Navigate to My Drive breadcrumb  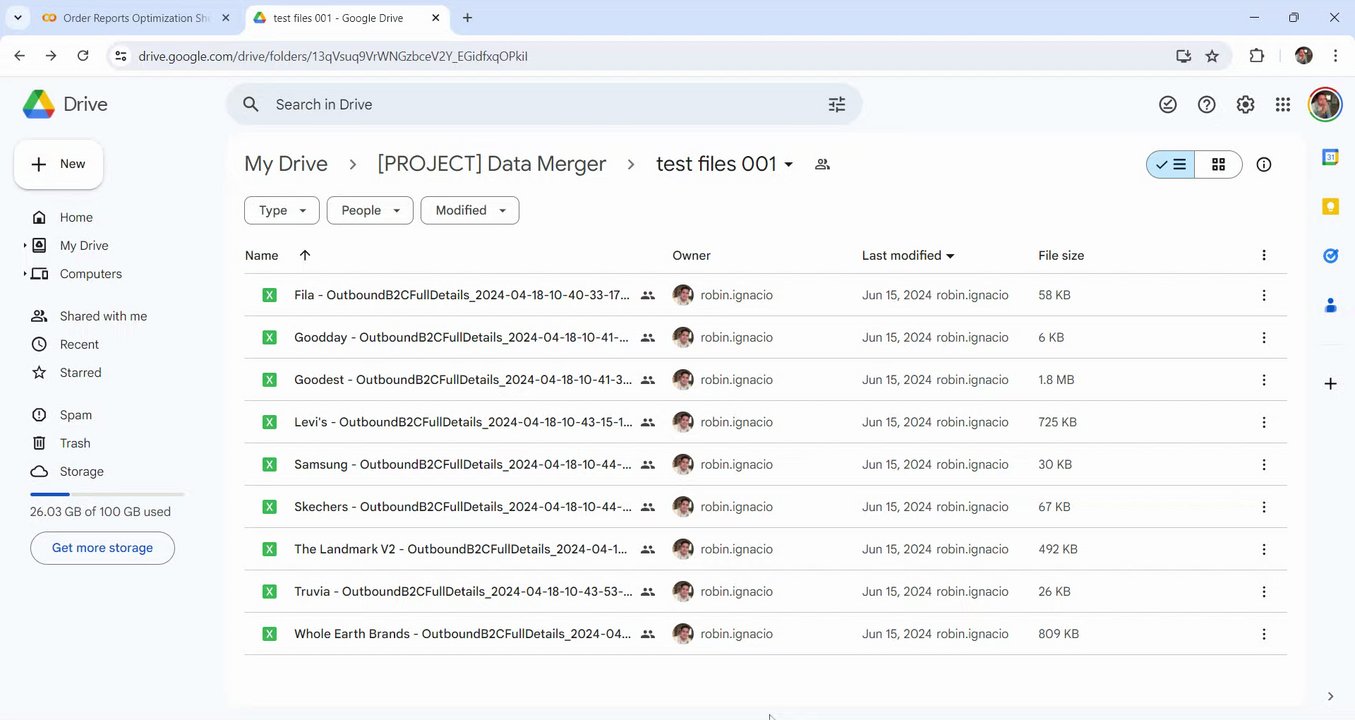point(286,164)
